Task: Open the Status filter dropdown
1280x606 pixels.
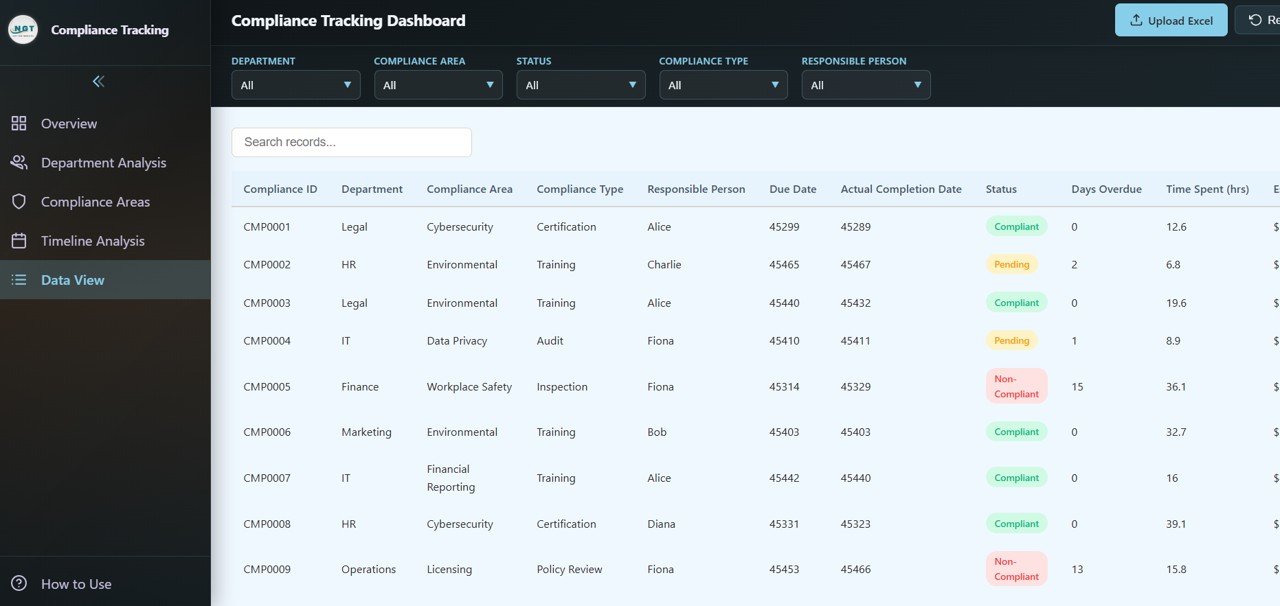Action: point(580,85)
